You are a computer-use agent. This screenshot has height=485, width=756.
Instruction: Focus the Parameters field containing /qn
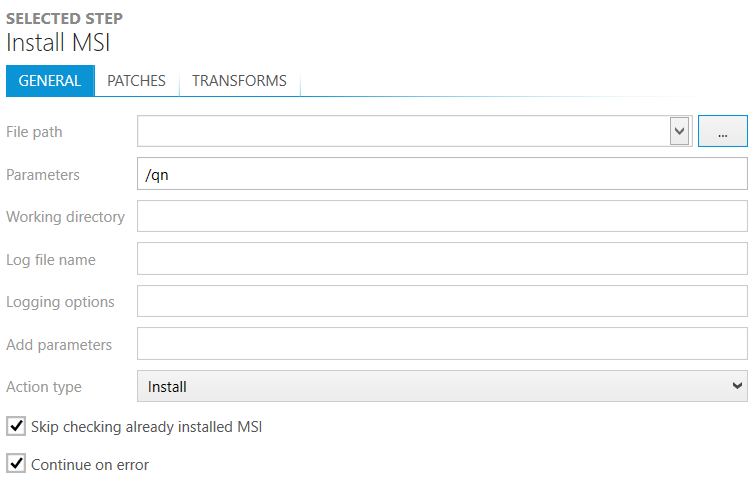point(442,174)
